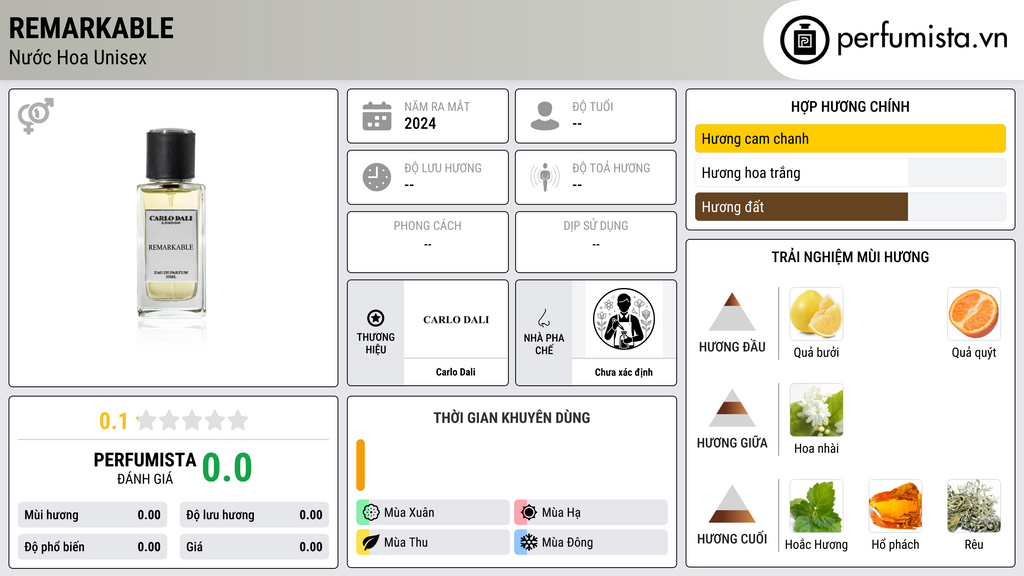
Task: Click the REMARKABLE title heading
Action: coord(91,28)
